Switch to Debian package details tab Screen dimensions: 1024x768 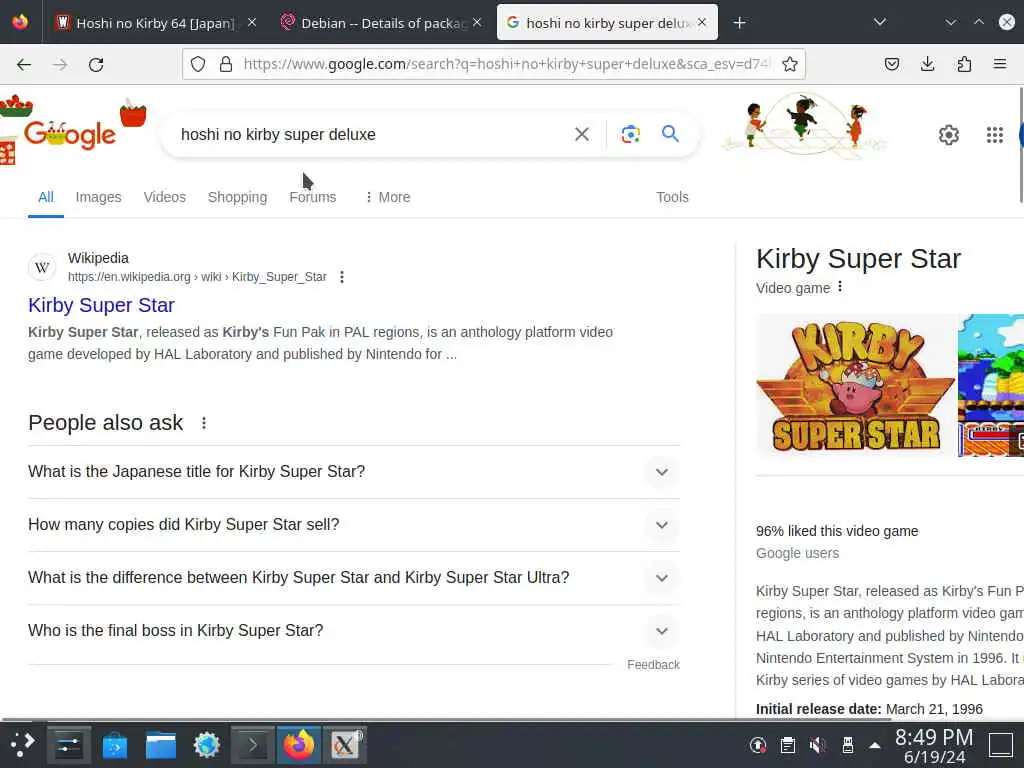[383, 23]
